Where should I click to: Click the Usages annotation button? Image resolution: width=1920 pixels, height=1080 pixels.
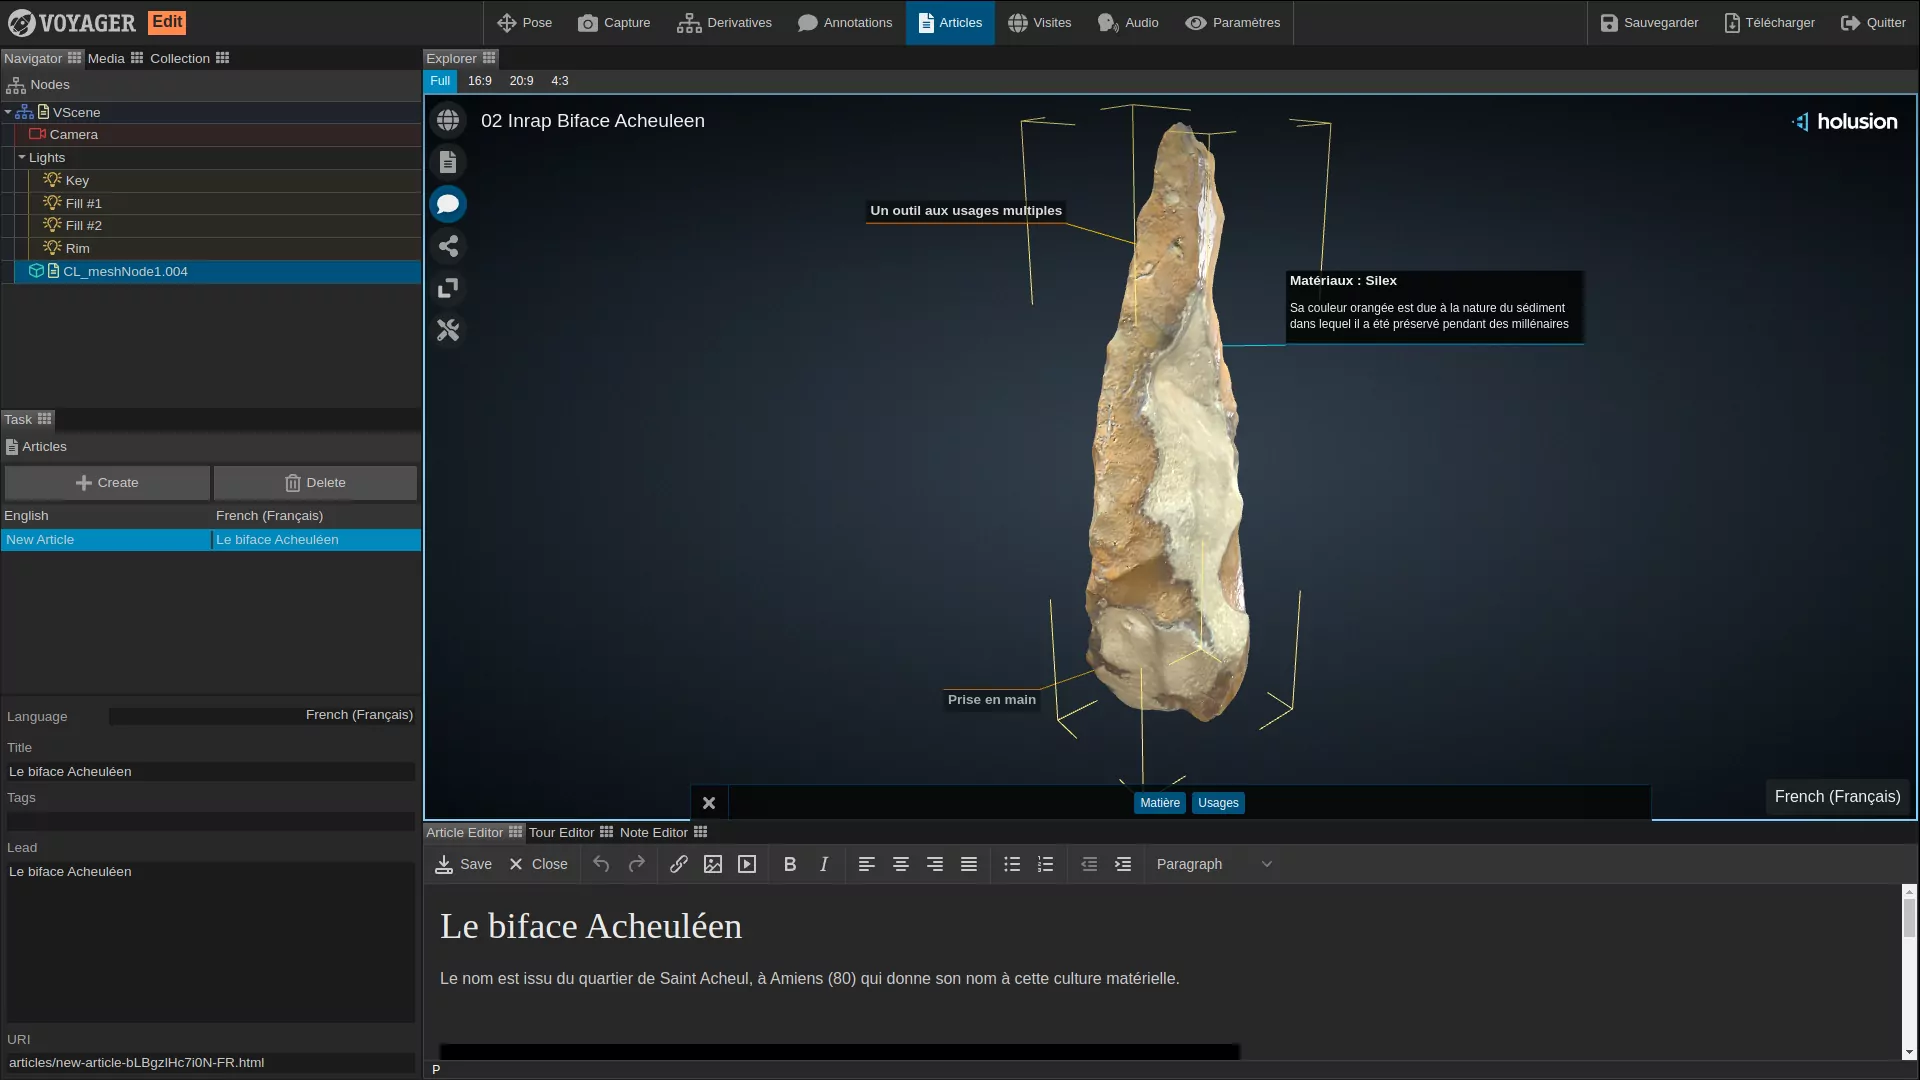[1217, 802]
